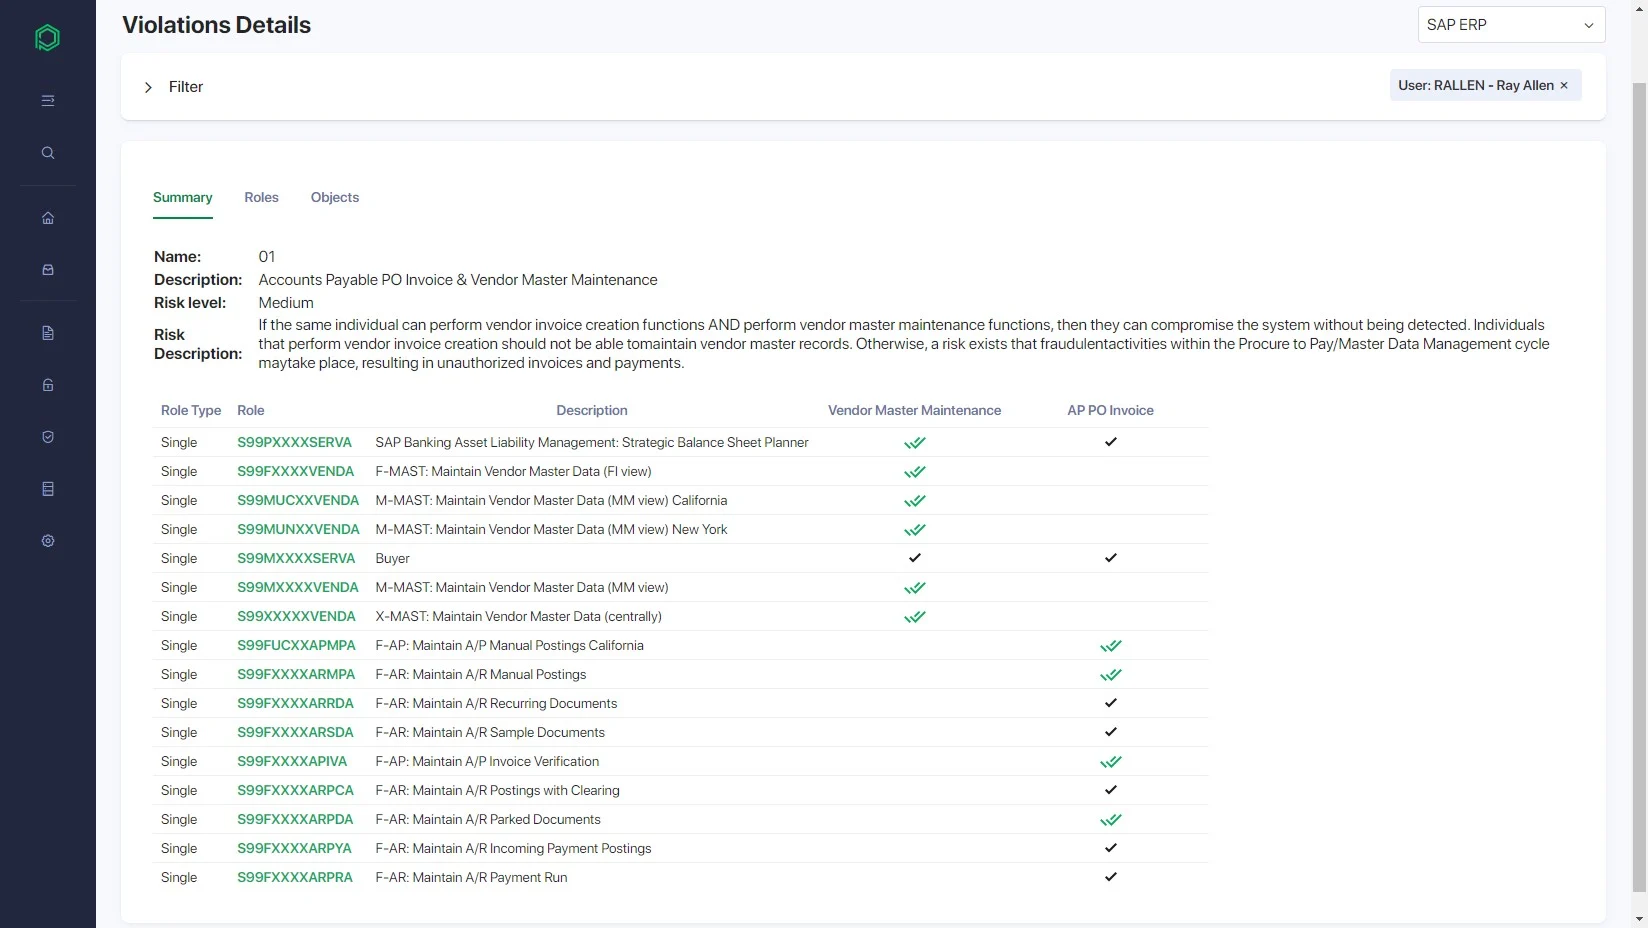Screen dimensions: 1648x928
Task: Click AP PO check for S99FXXXXARRDA
Action: [1110, 703]
